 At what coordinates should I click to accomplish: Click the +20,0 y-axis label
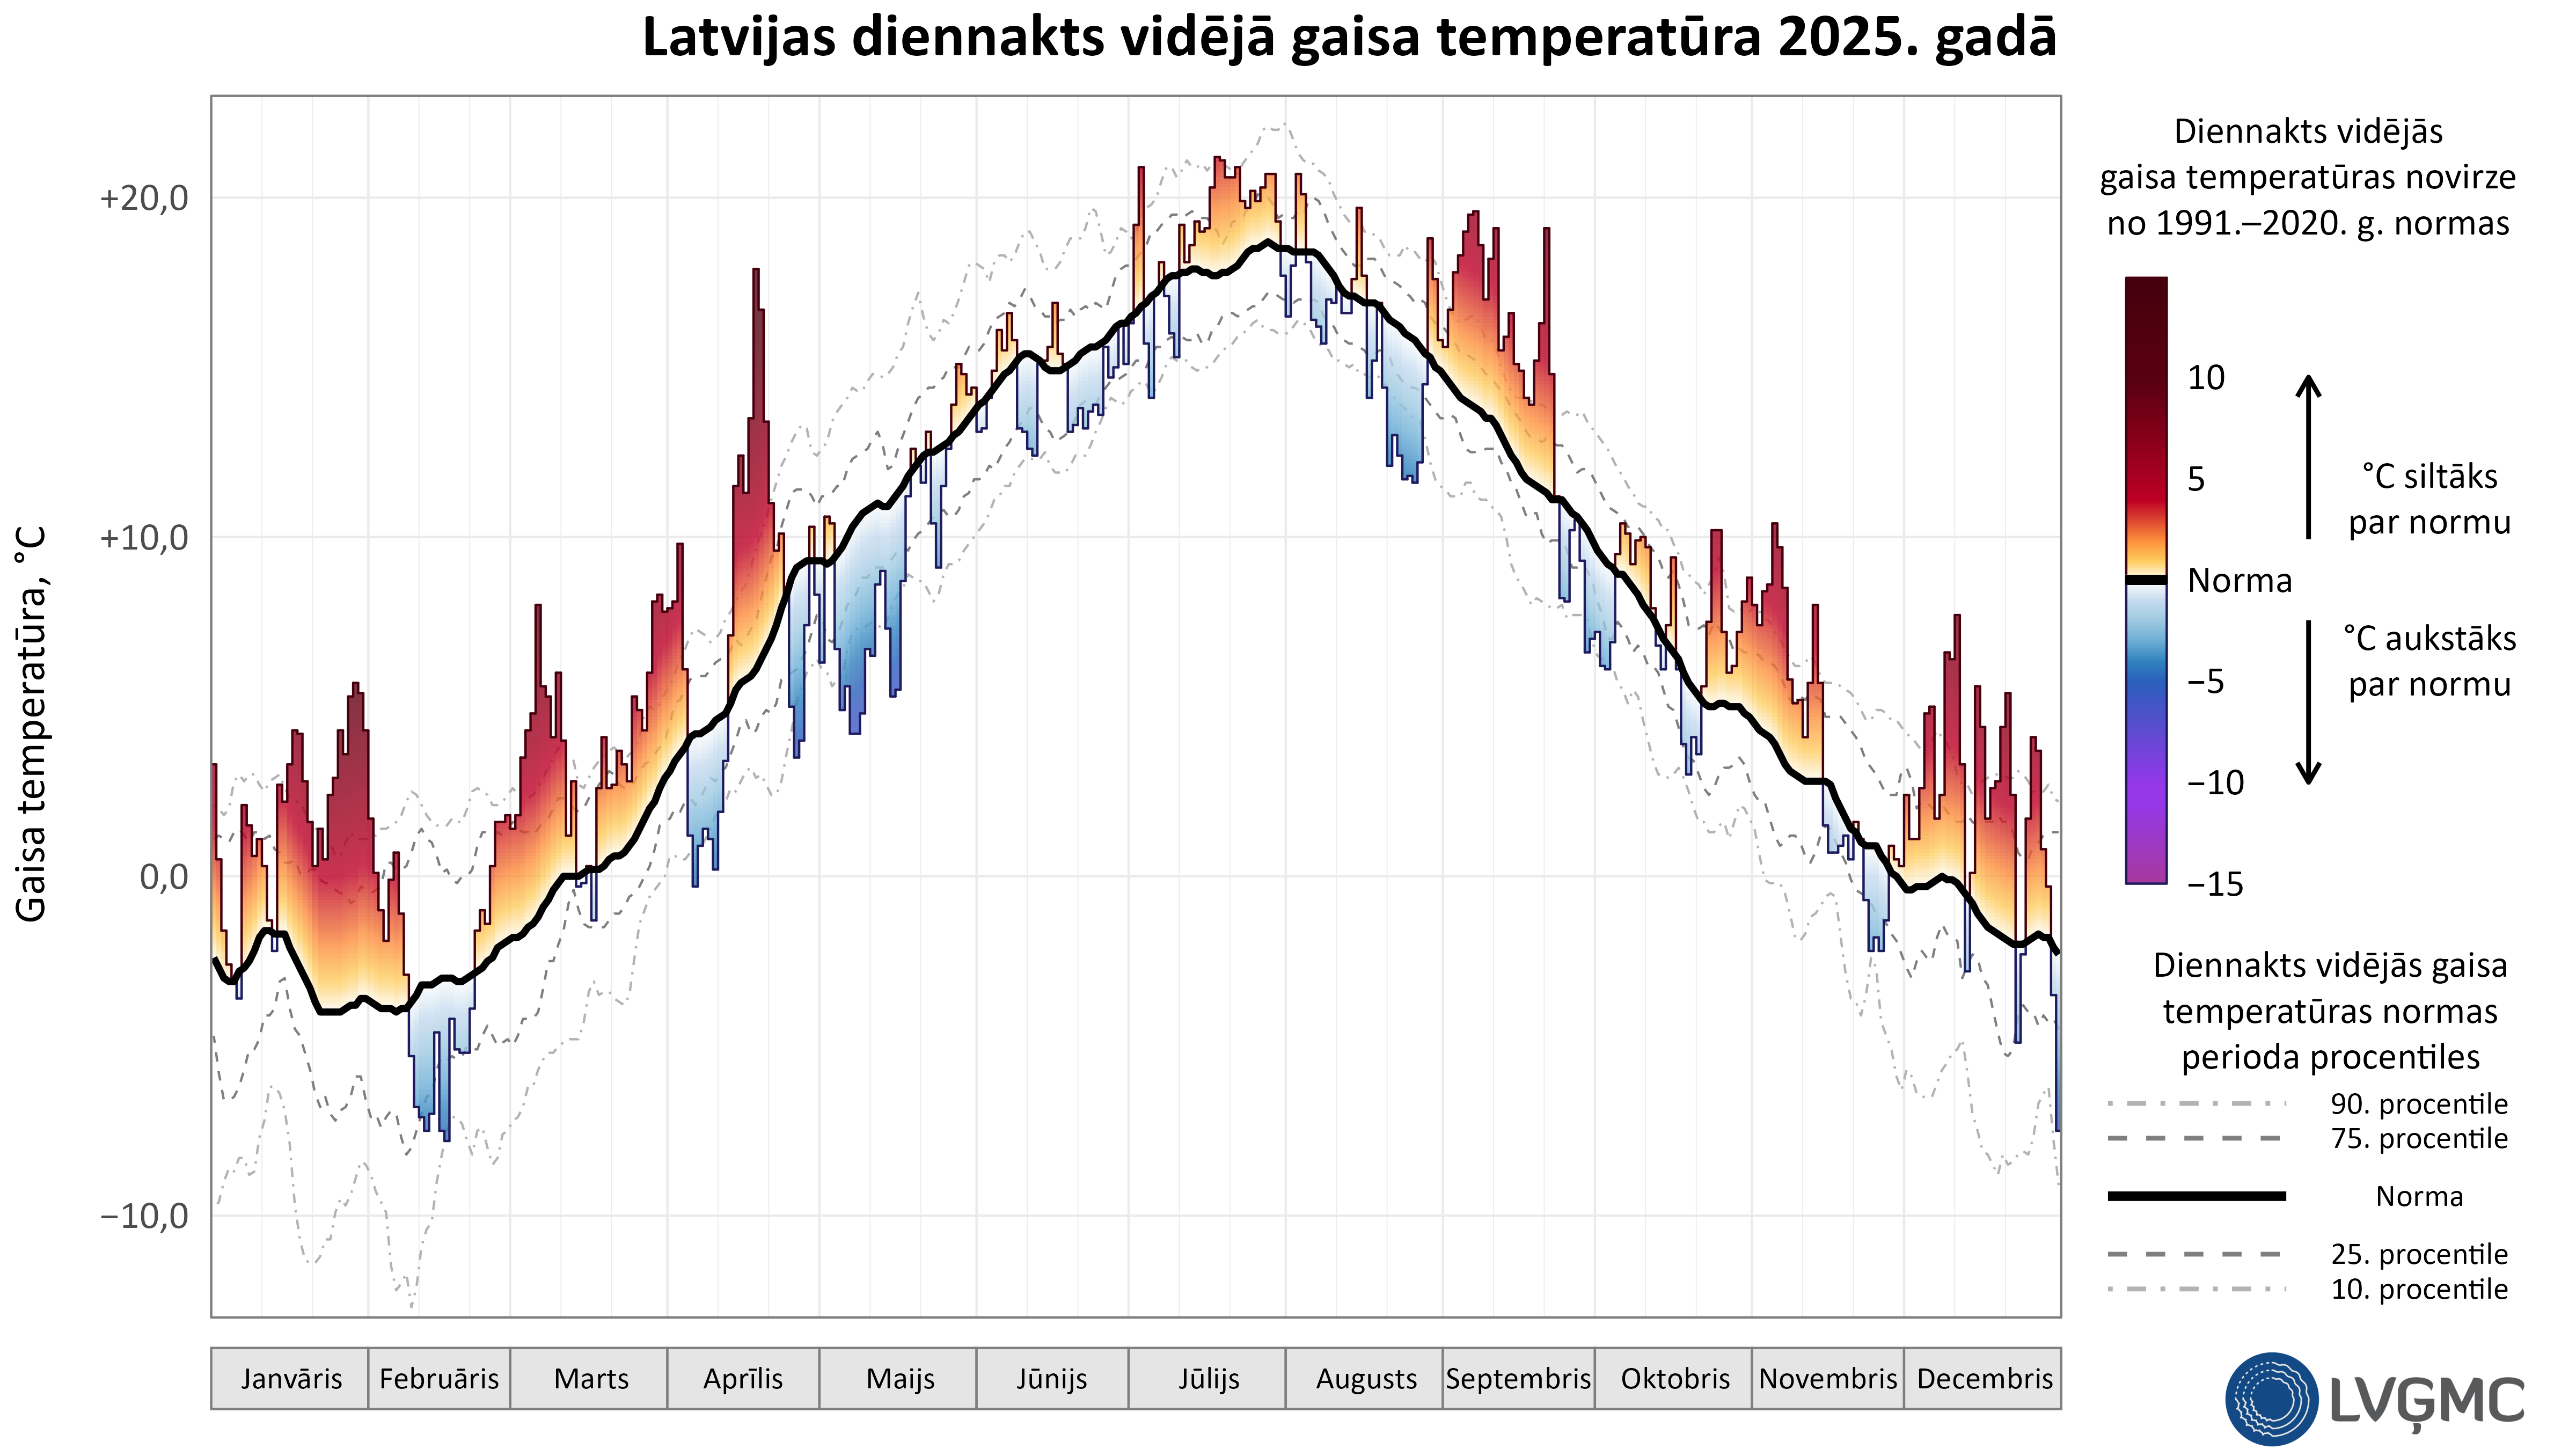(144, 198)
